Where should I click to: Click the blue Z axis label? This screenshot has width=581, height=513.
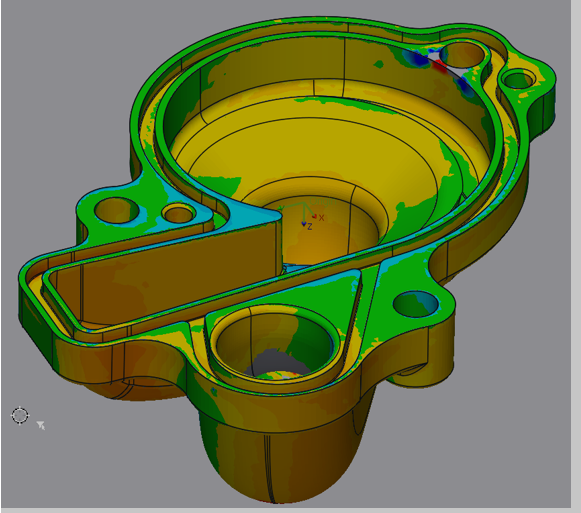point(310,226)
